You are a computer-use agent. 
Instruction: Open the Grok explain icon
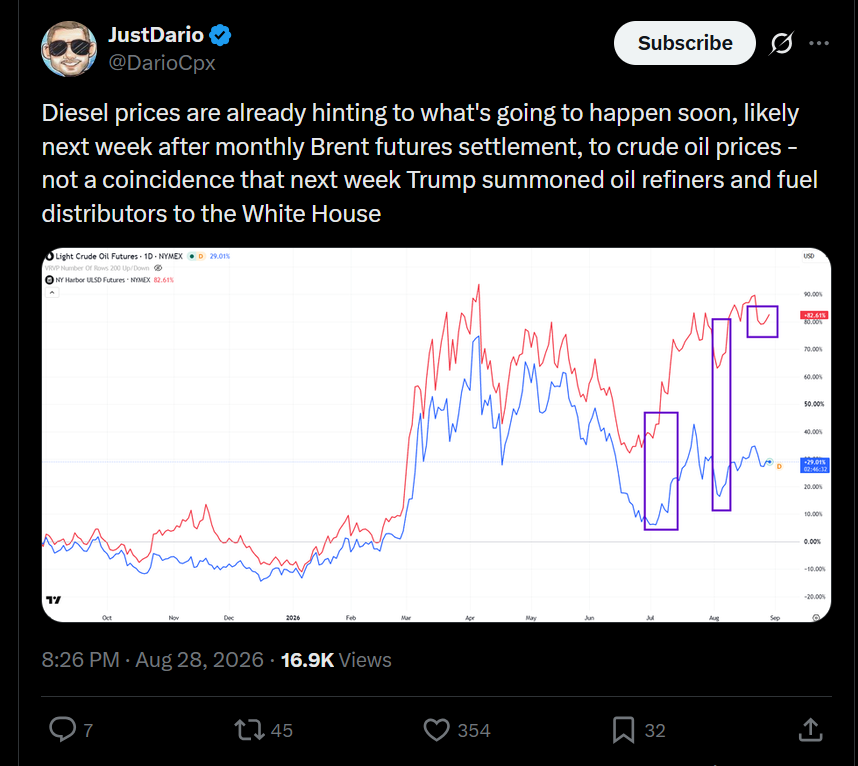pyautogui.click(x=781, y=43)
